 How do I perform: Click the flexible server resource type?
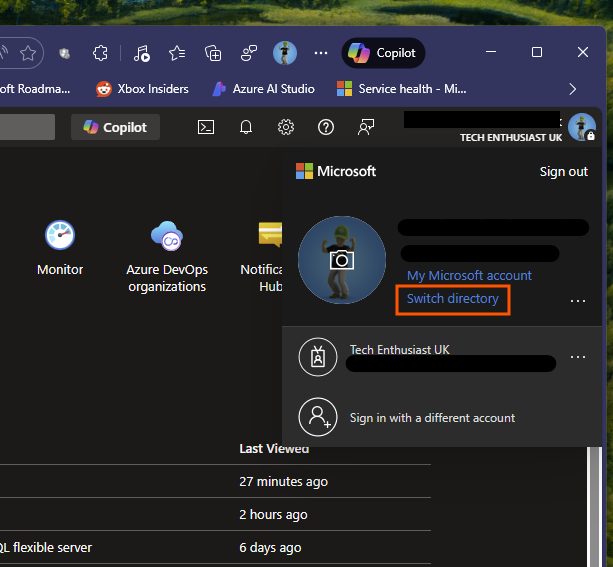click(46, 548)
